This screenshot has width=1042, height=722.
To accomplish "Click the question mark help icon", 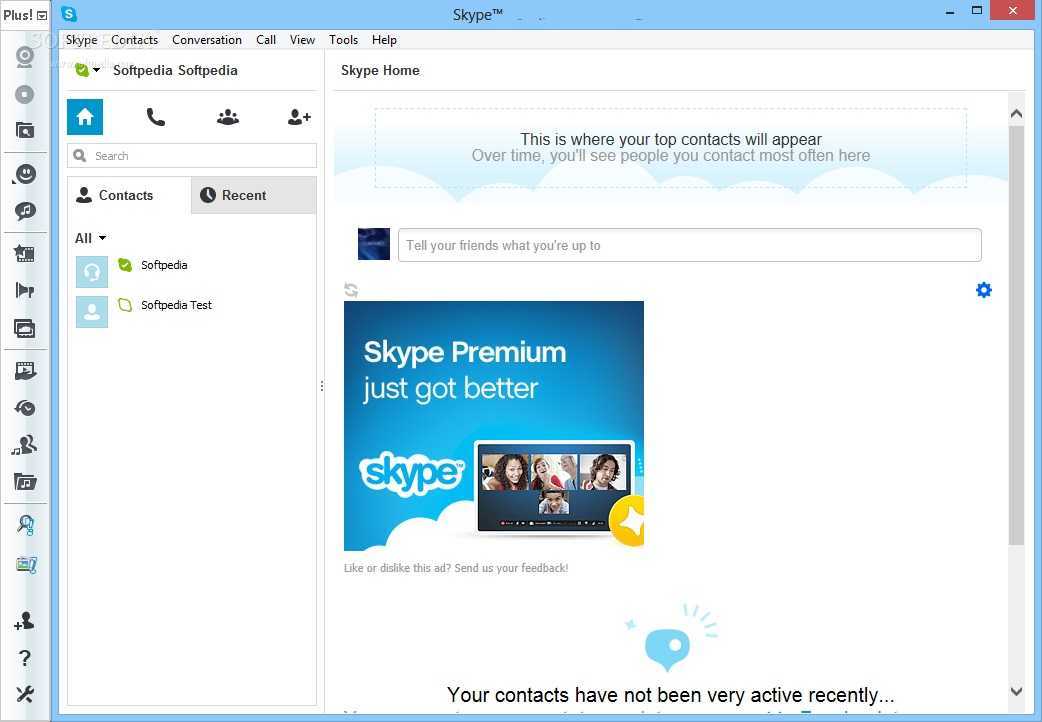I will pyautogui.click(x=25, y=658).
